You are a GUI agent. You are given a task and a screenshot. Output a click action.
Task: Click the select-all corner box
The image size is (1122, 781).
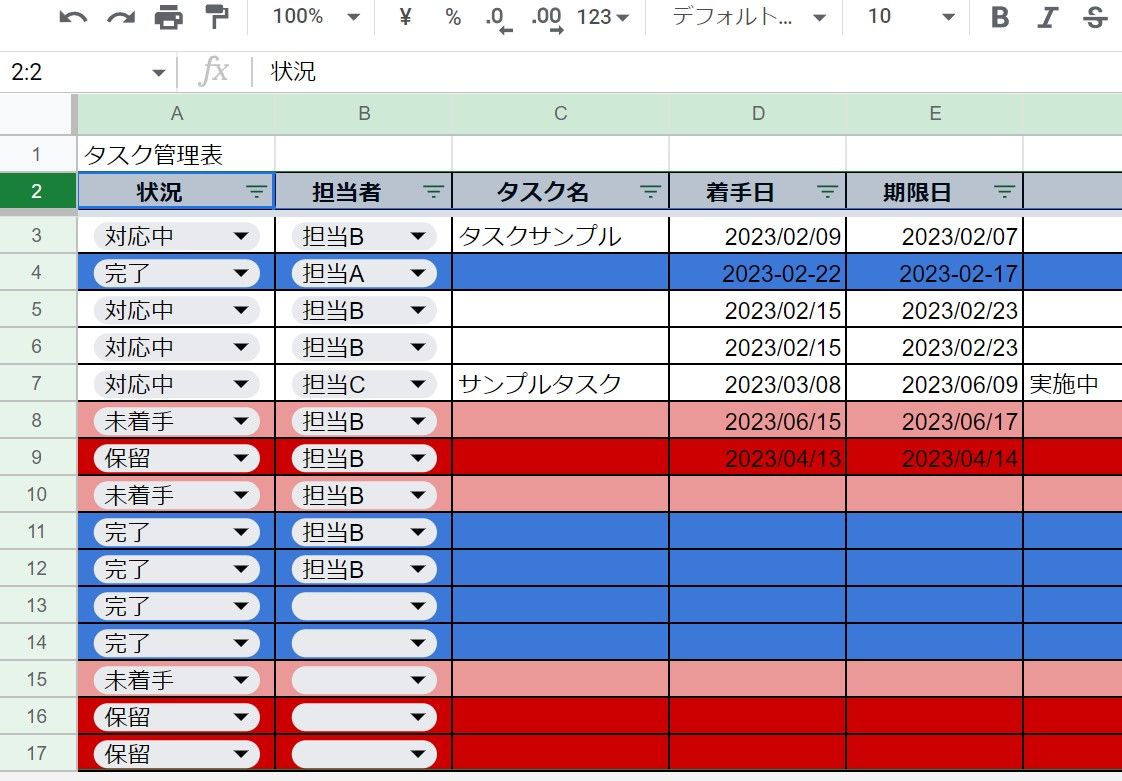[37, 113]
